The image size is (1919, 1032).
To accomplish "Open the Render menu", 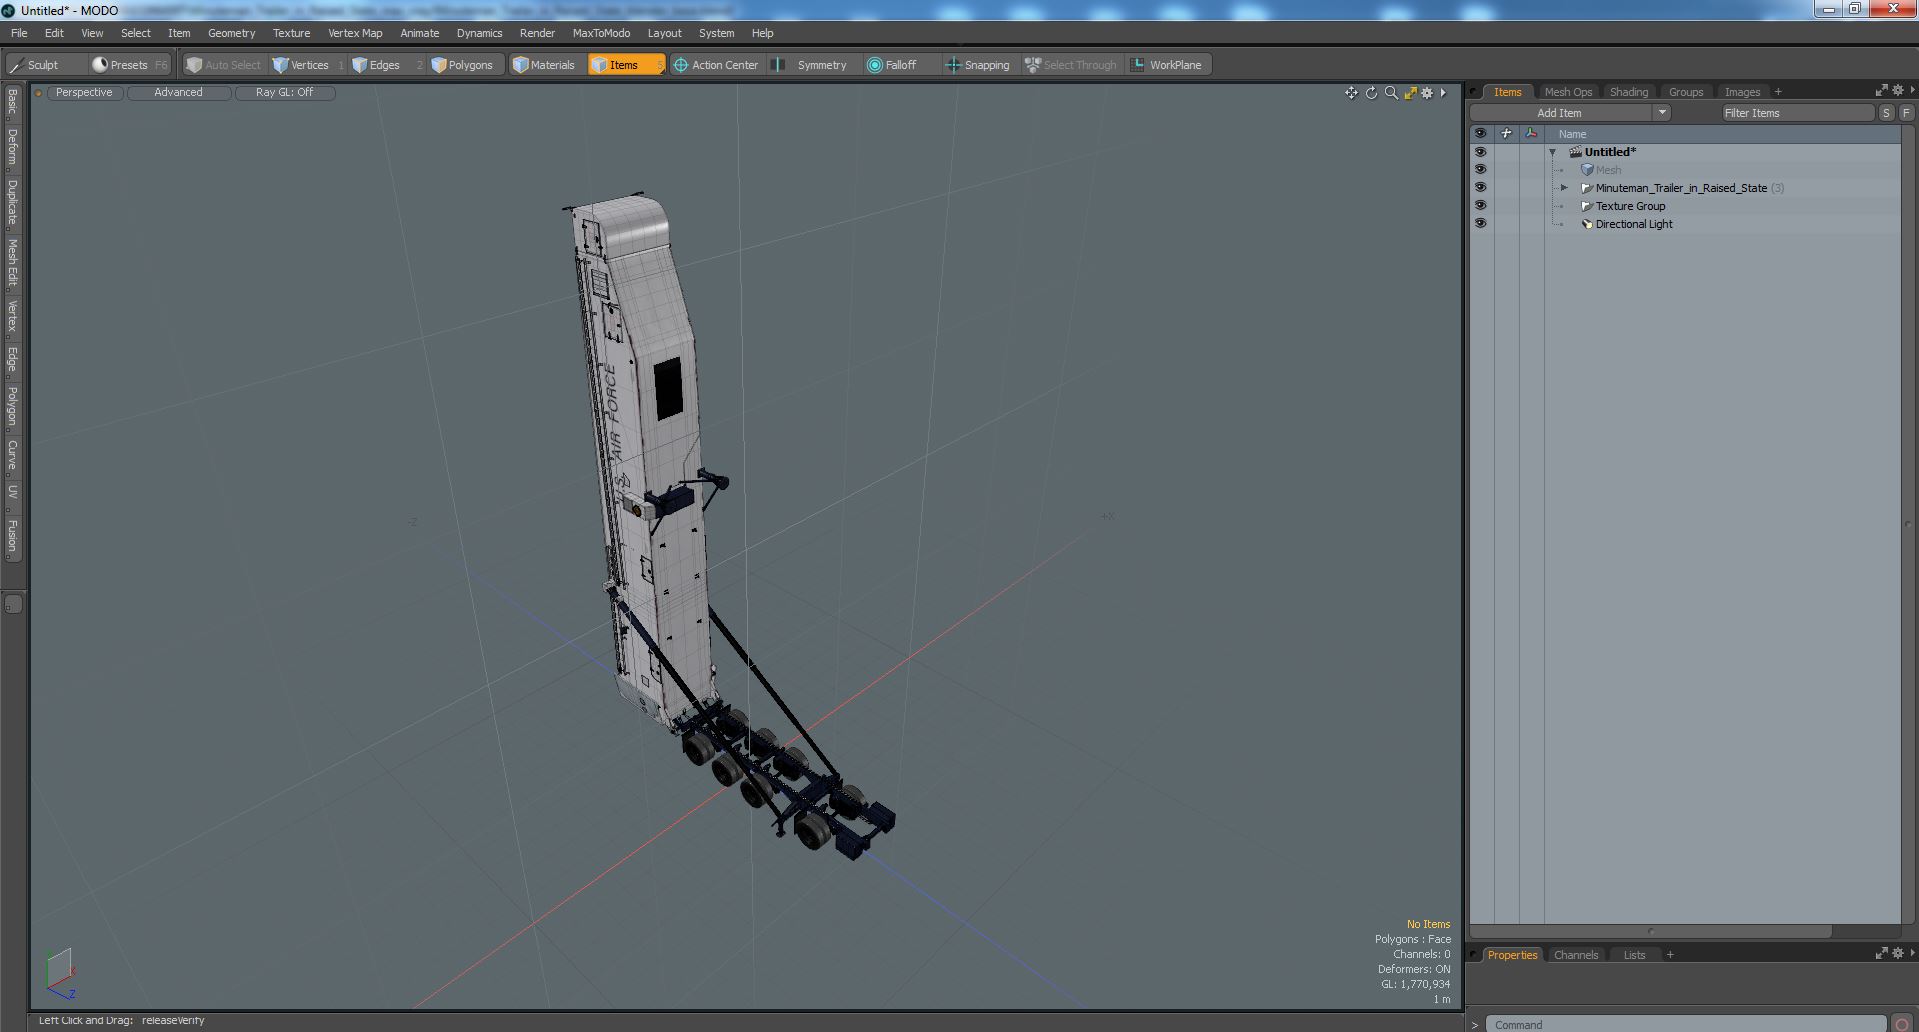I will 537,33.
